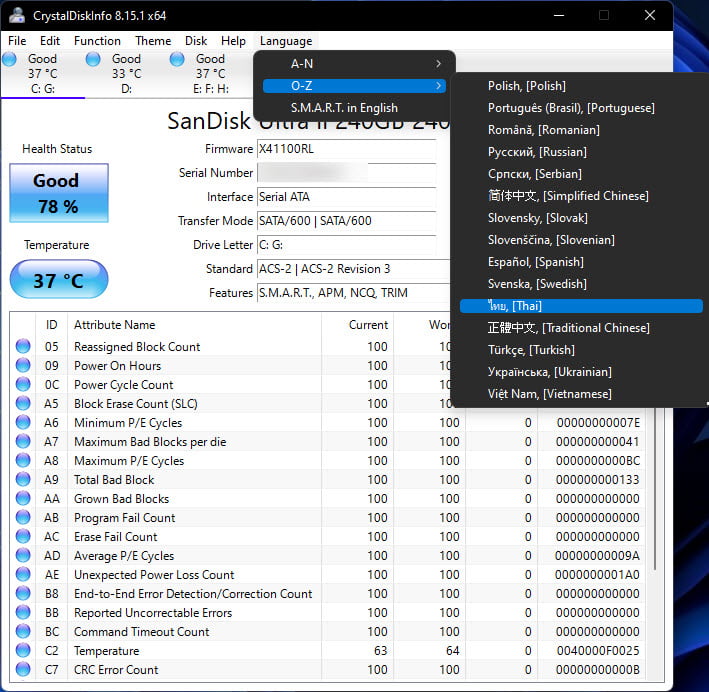Click status orb for Block Erase Count (SLC)
The image size is (709, 692).
(x=23, y=403)
